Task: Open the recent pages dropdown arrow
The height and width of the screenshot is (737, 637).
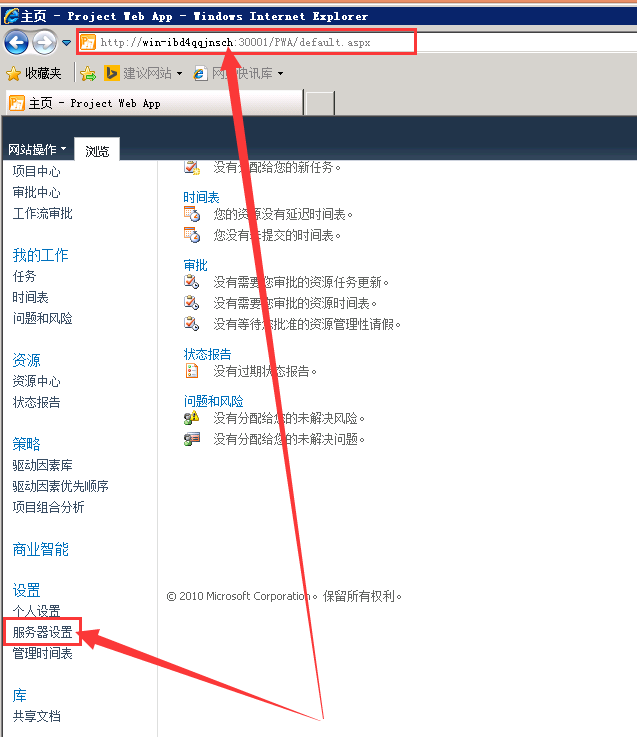Action: [x=66, y=43]
